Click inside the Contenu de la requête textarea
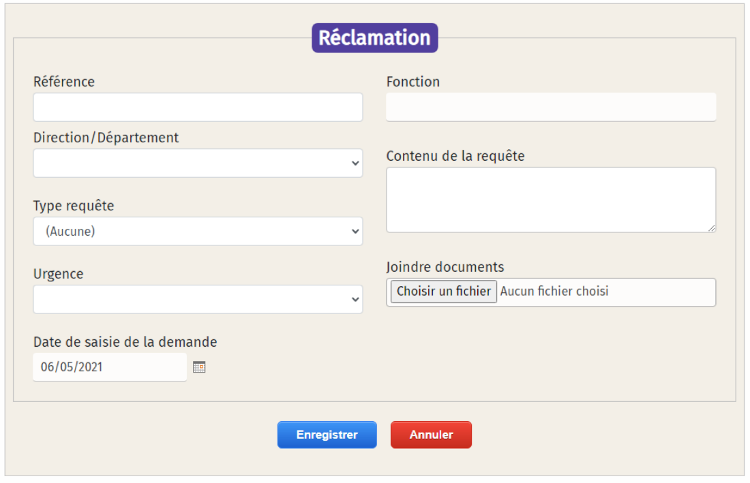750x483 pixels. click(x=550, y=199)
